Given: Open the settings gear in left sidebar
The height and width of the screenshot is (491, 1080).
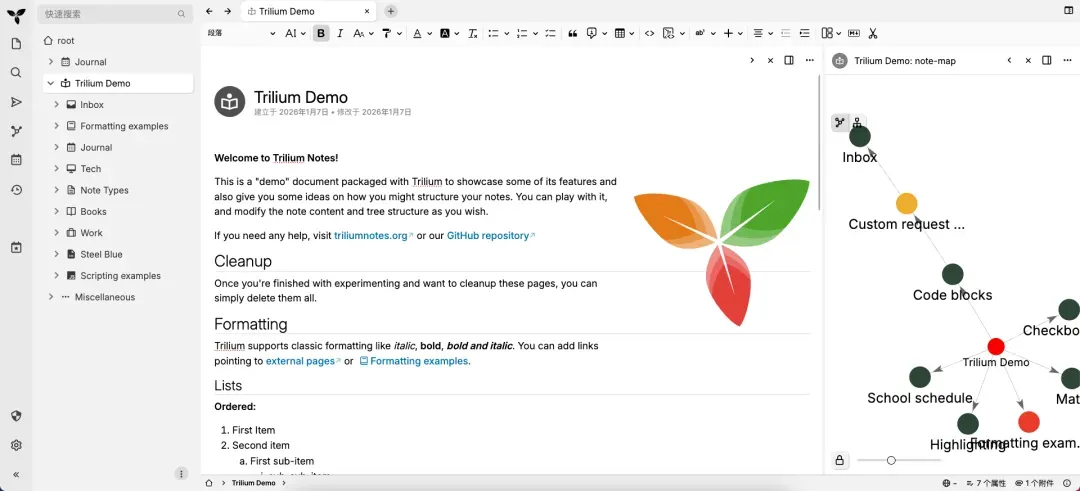Looking at the screenshot, I should point(16,445).
